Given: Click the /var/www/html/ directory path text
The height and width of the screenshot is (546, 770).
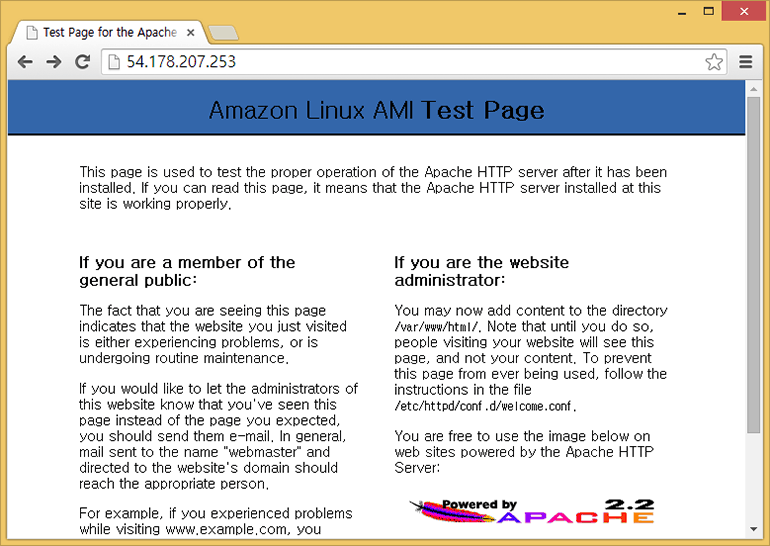Looking at the screenshot, I should (x=436, y=327).
